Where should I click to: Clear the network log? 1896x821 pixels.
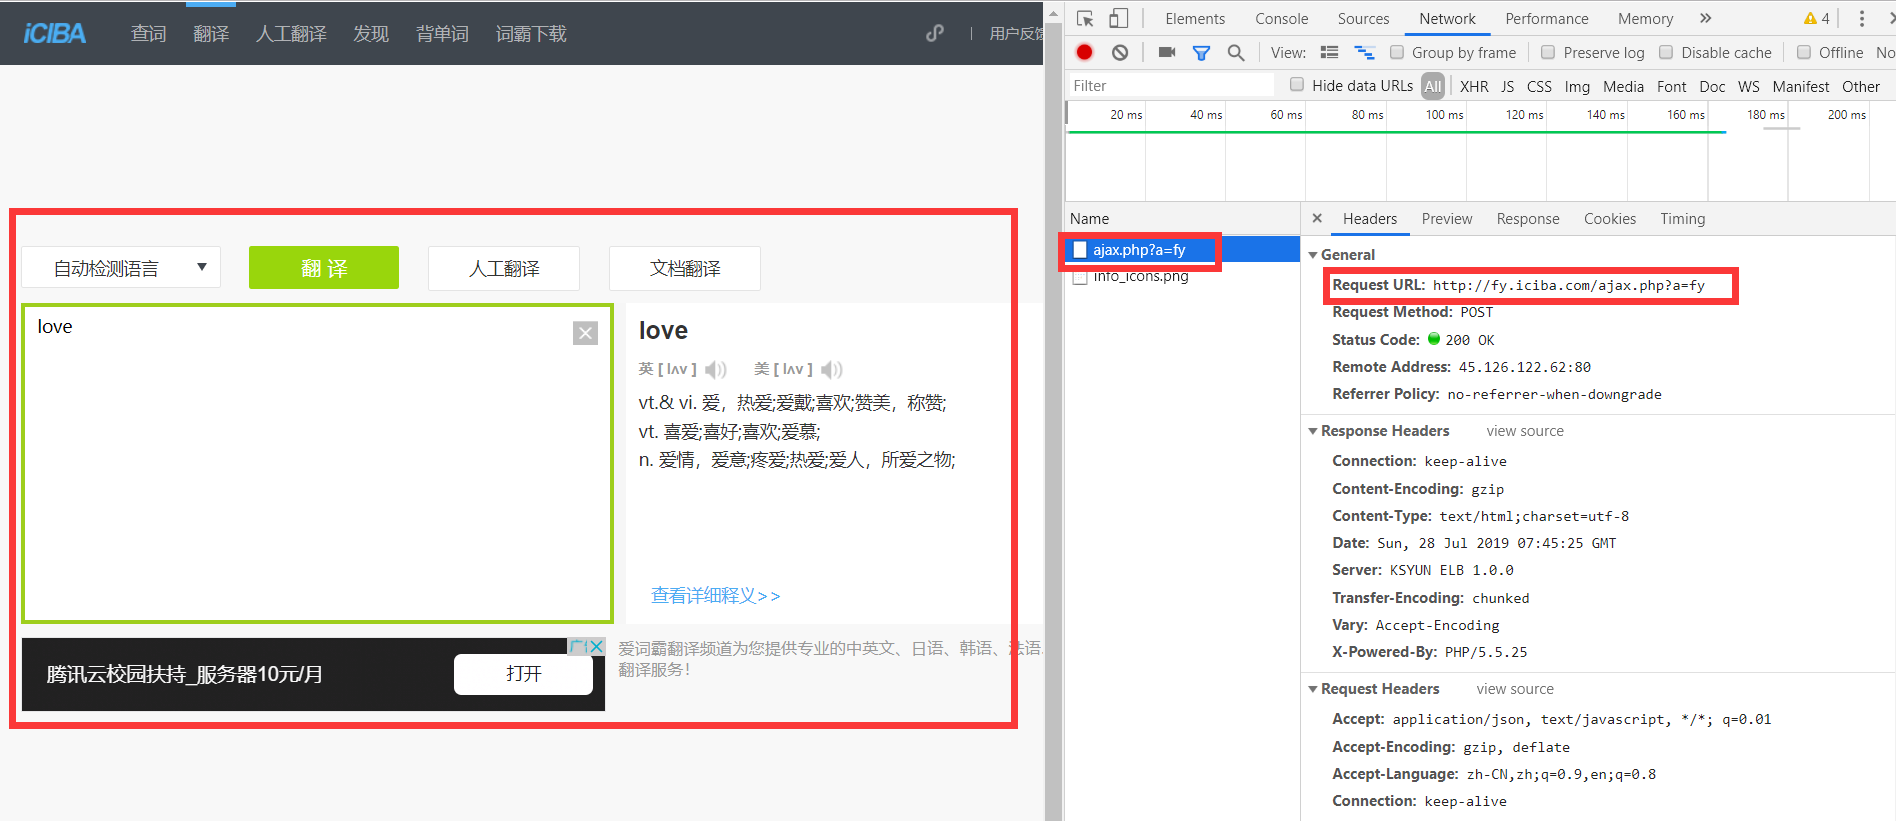tap(1120, 52)
